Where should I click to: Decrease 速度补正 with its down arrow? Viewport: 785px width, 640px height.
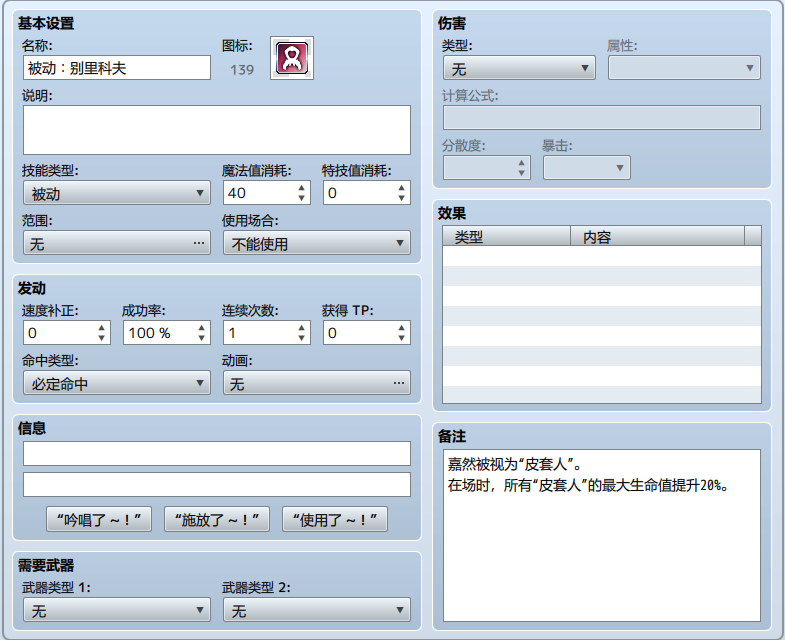click(x=101, y=338)
